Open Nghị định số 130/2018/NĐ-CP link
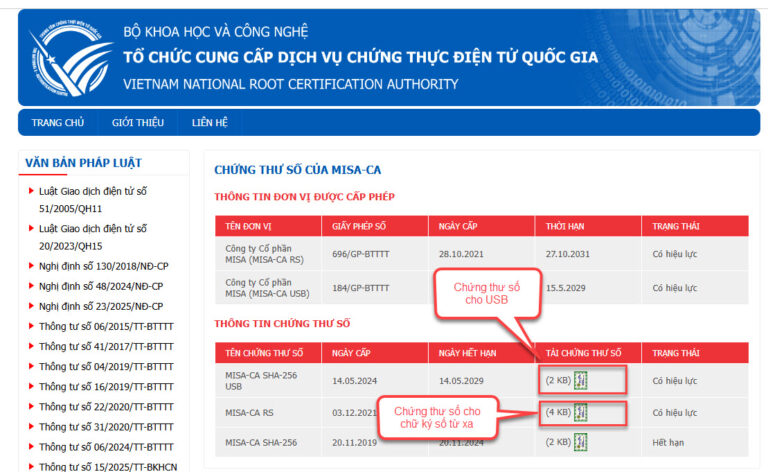The height and width of the screenshot is (472, 768). 103,266
